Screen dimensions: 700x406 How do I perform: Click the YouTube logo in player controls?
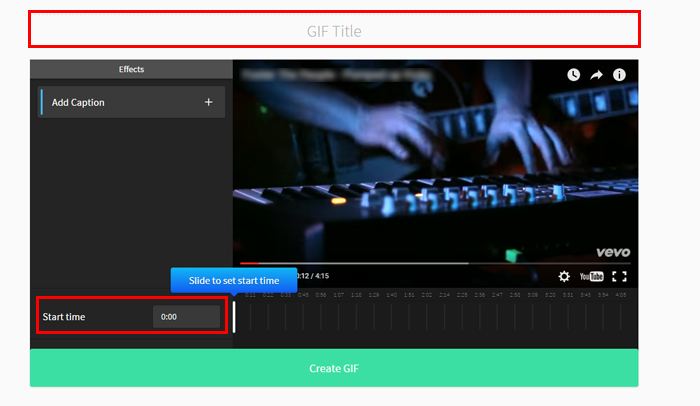(x=592, y=276)
